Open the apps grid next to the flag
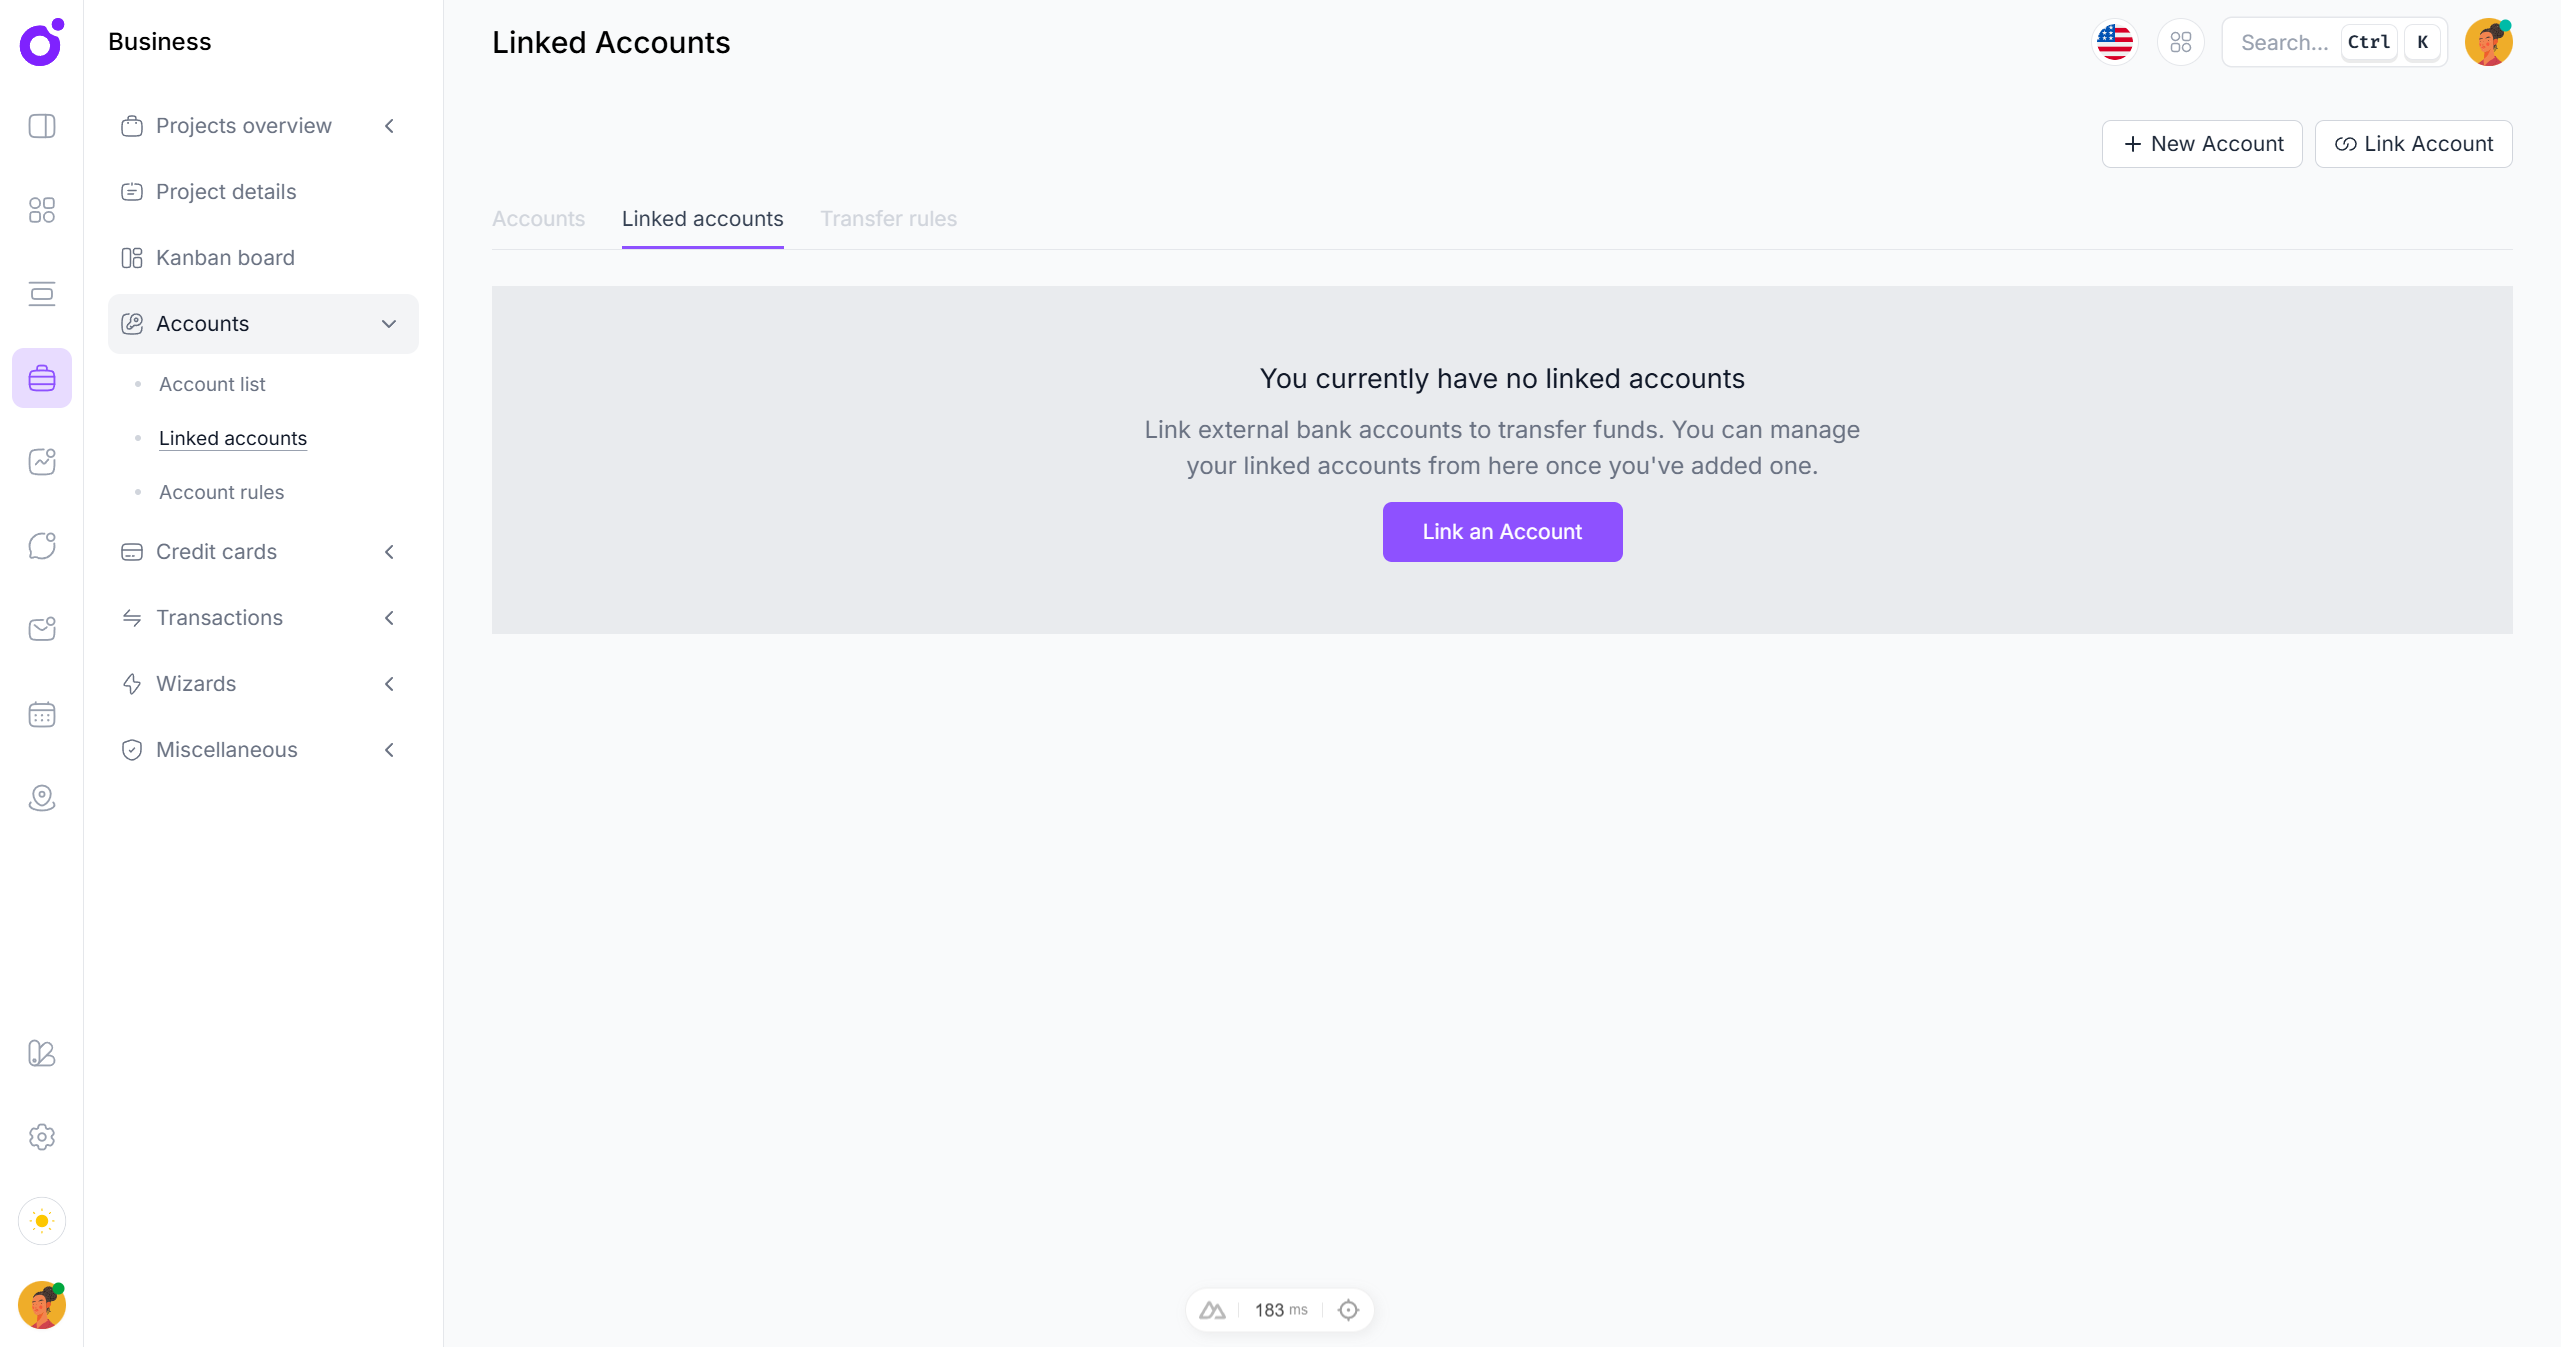This screenshot has height=1347, width=2561. pos(2181,42)
